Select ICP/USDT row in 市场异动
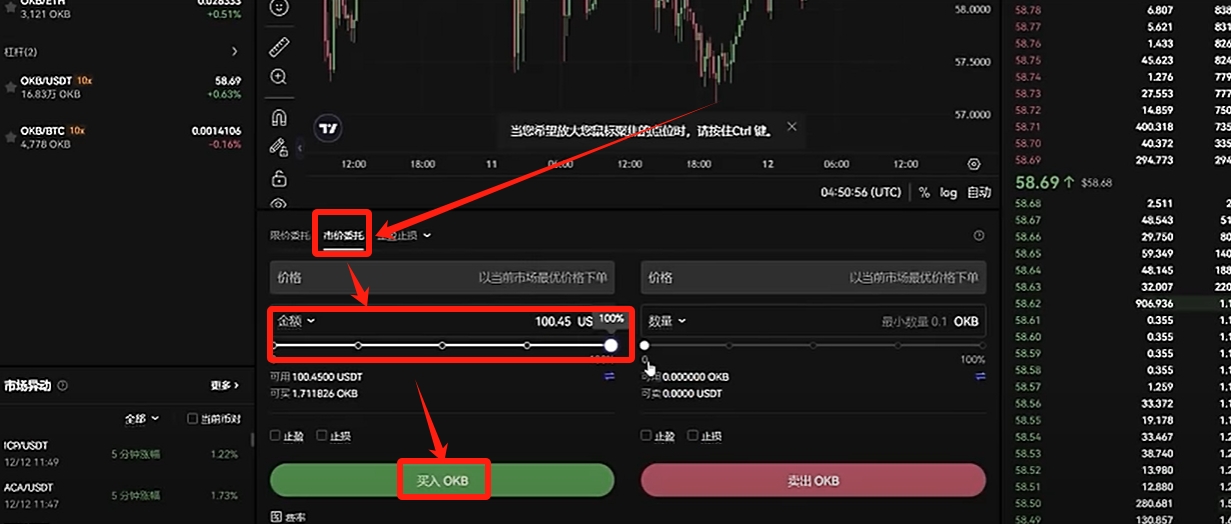The image size is (1231, 524). pos(124,452)
